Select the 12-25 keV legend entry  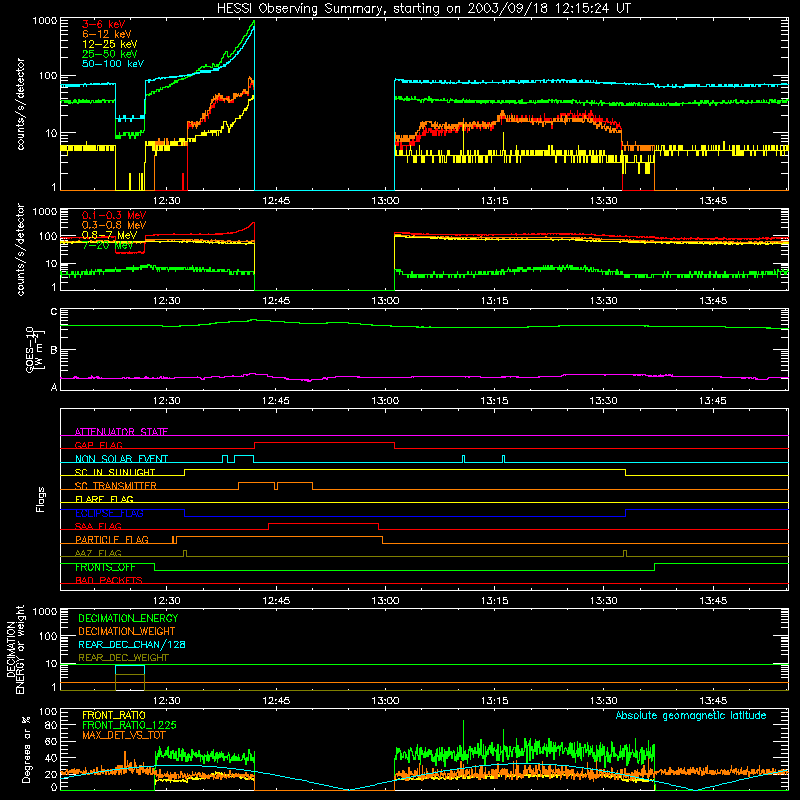110,44
